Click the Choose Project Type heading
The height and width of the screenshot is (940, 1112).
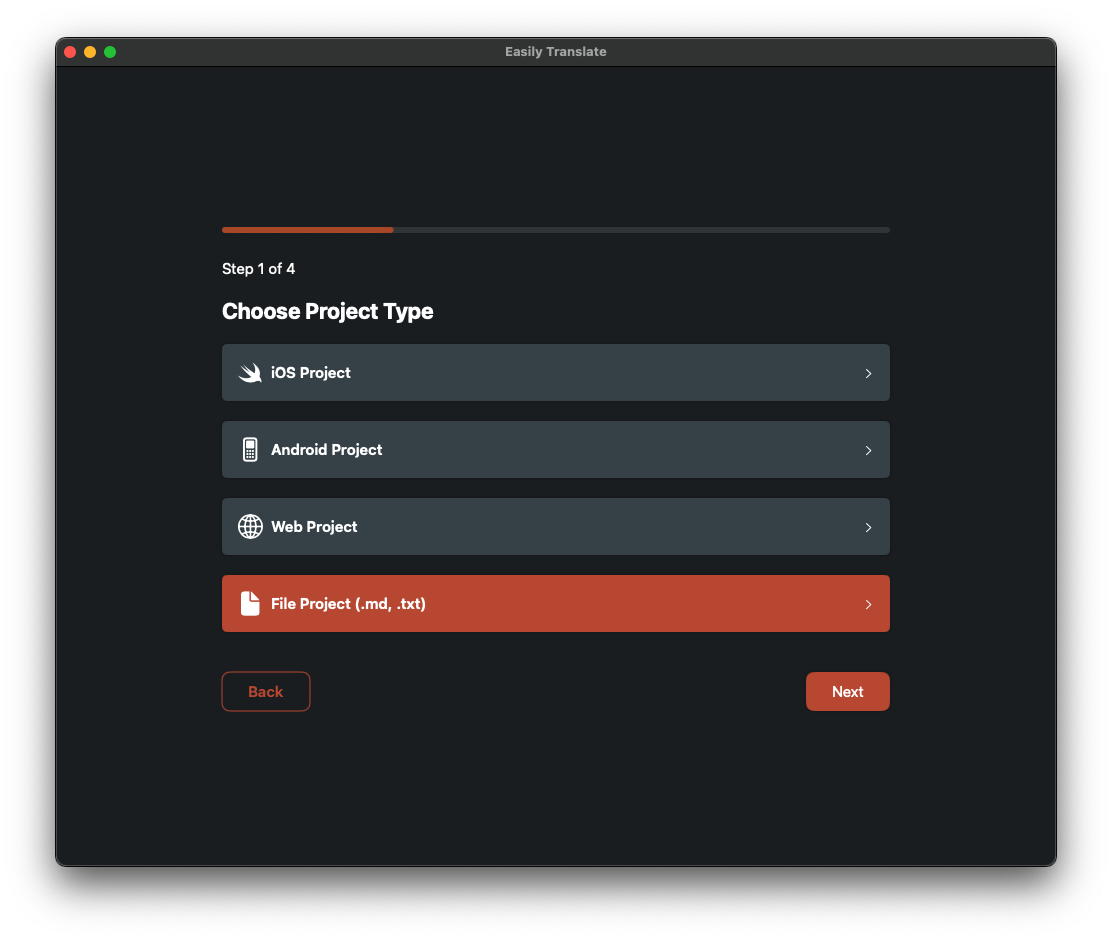[328, 311]
